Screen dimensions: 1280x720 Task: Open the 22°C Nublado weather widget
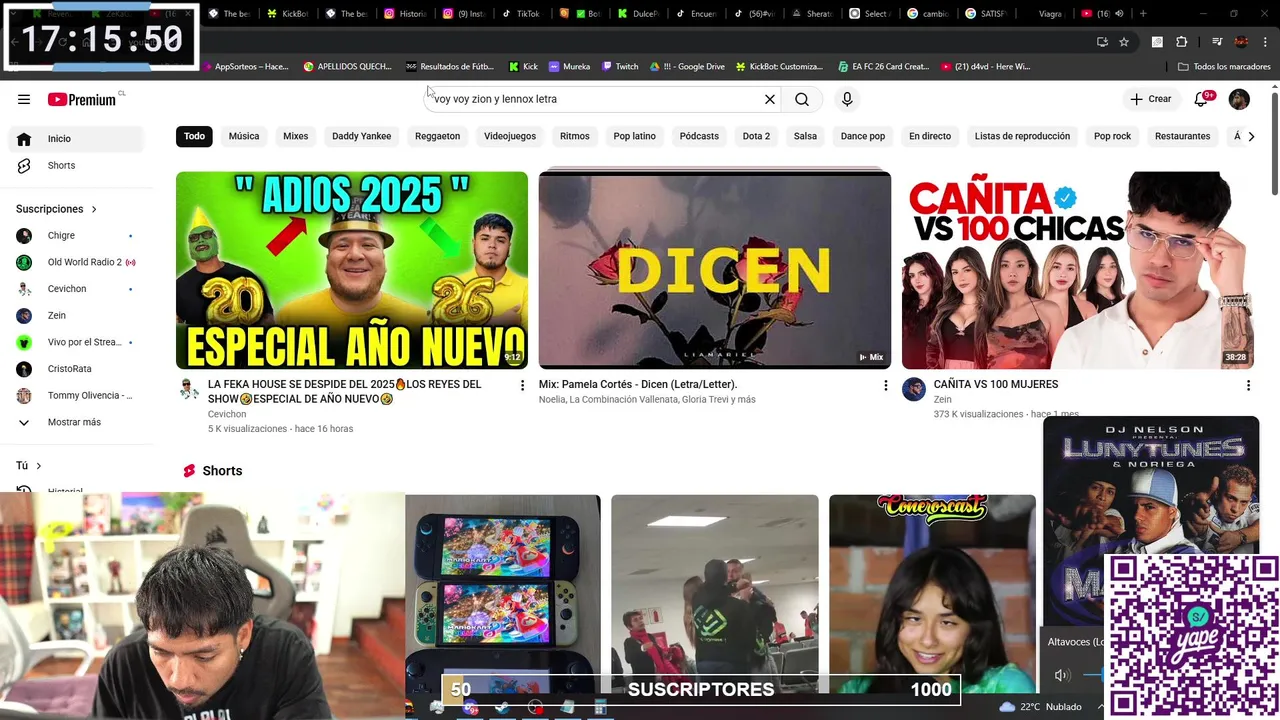point(1040,707)
